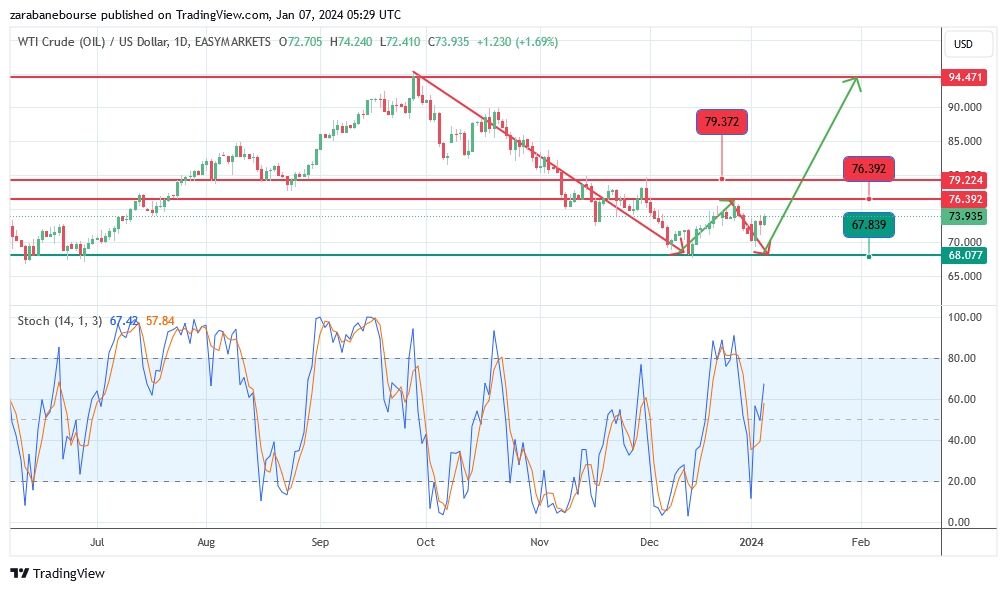1007x591 pixels.
Task: Open the USD currency selector
Action: 964,44
